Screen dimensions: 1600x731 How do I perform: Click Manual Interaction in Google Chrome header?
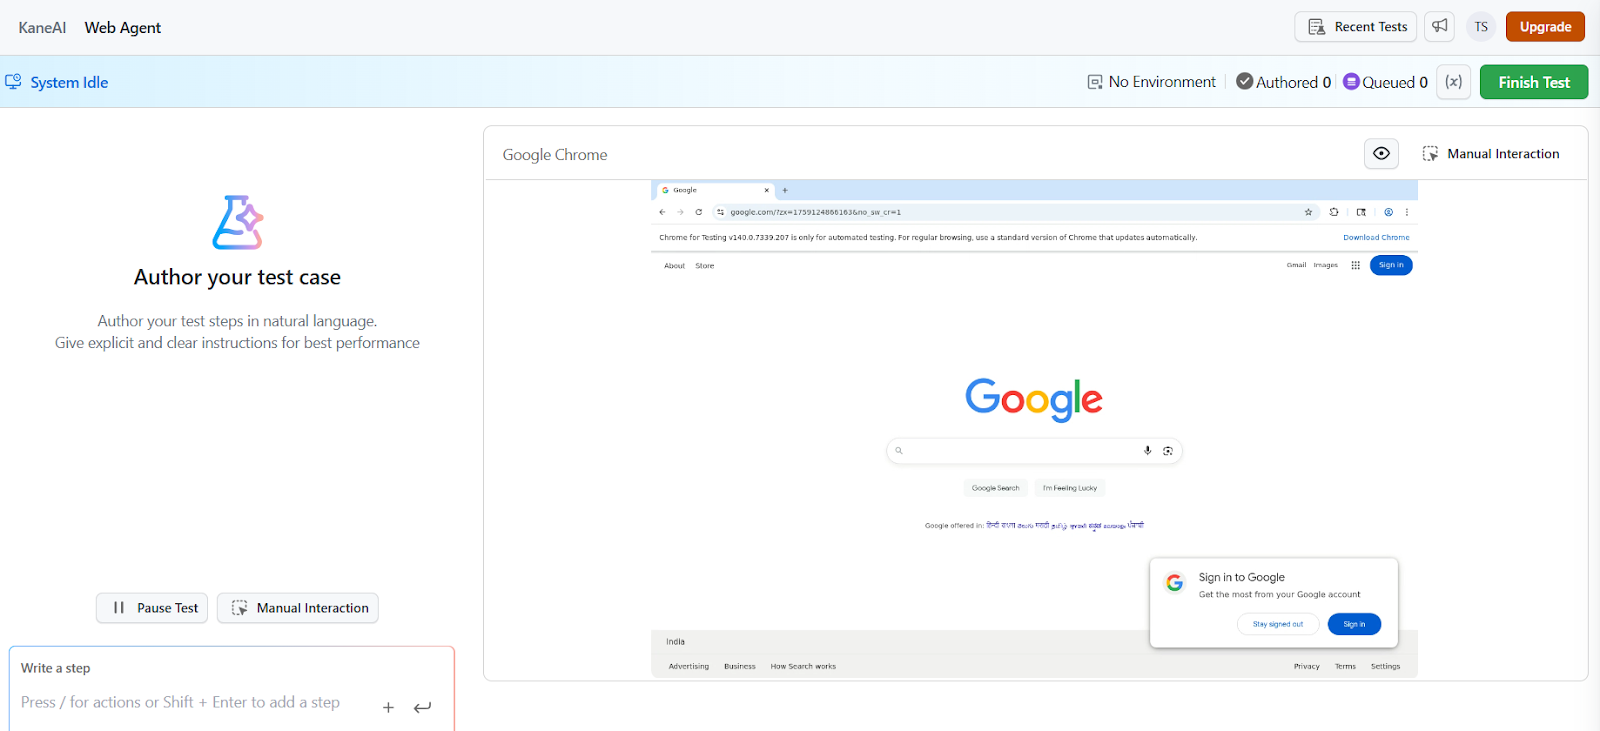1491,154
